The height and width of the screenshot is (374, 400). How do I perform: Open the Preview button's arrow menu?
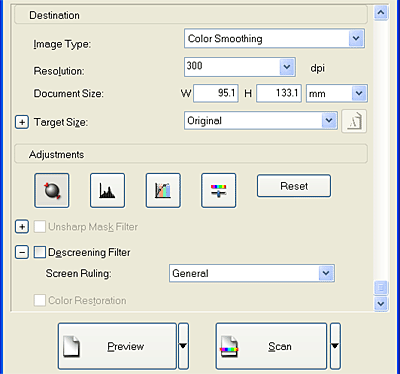(x=183, y=346)
